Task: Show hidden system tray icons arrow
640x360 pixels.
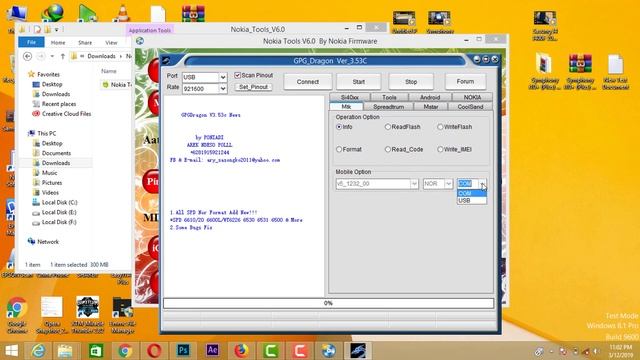Action: (x=551, y=351)
